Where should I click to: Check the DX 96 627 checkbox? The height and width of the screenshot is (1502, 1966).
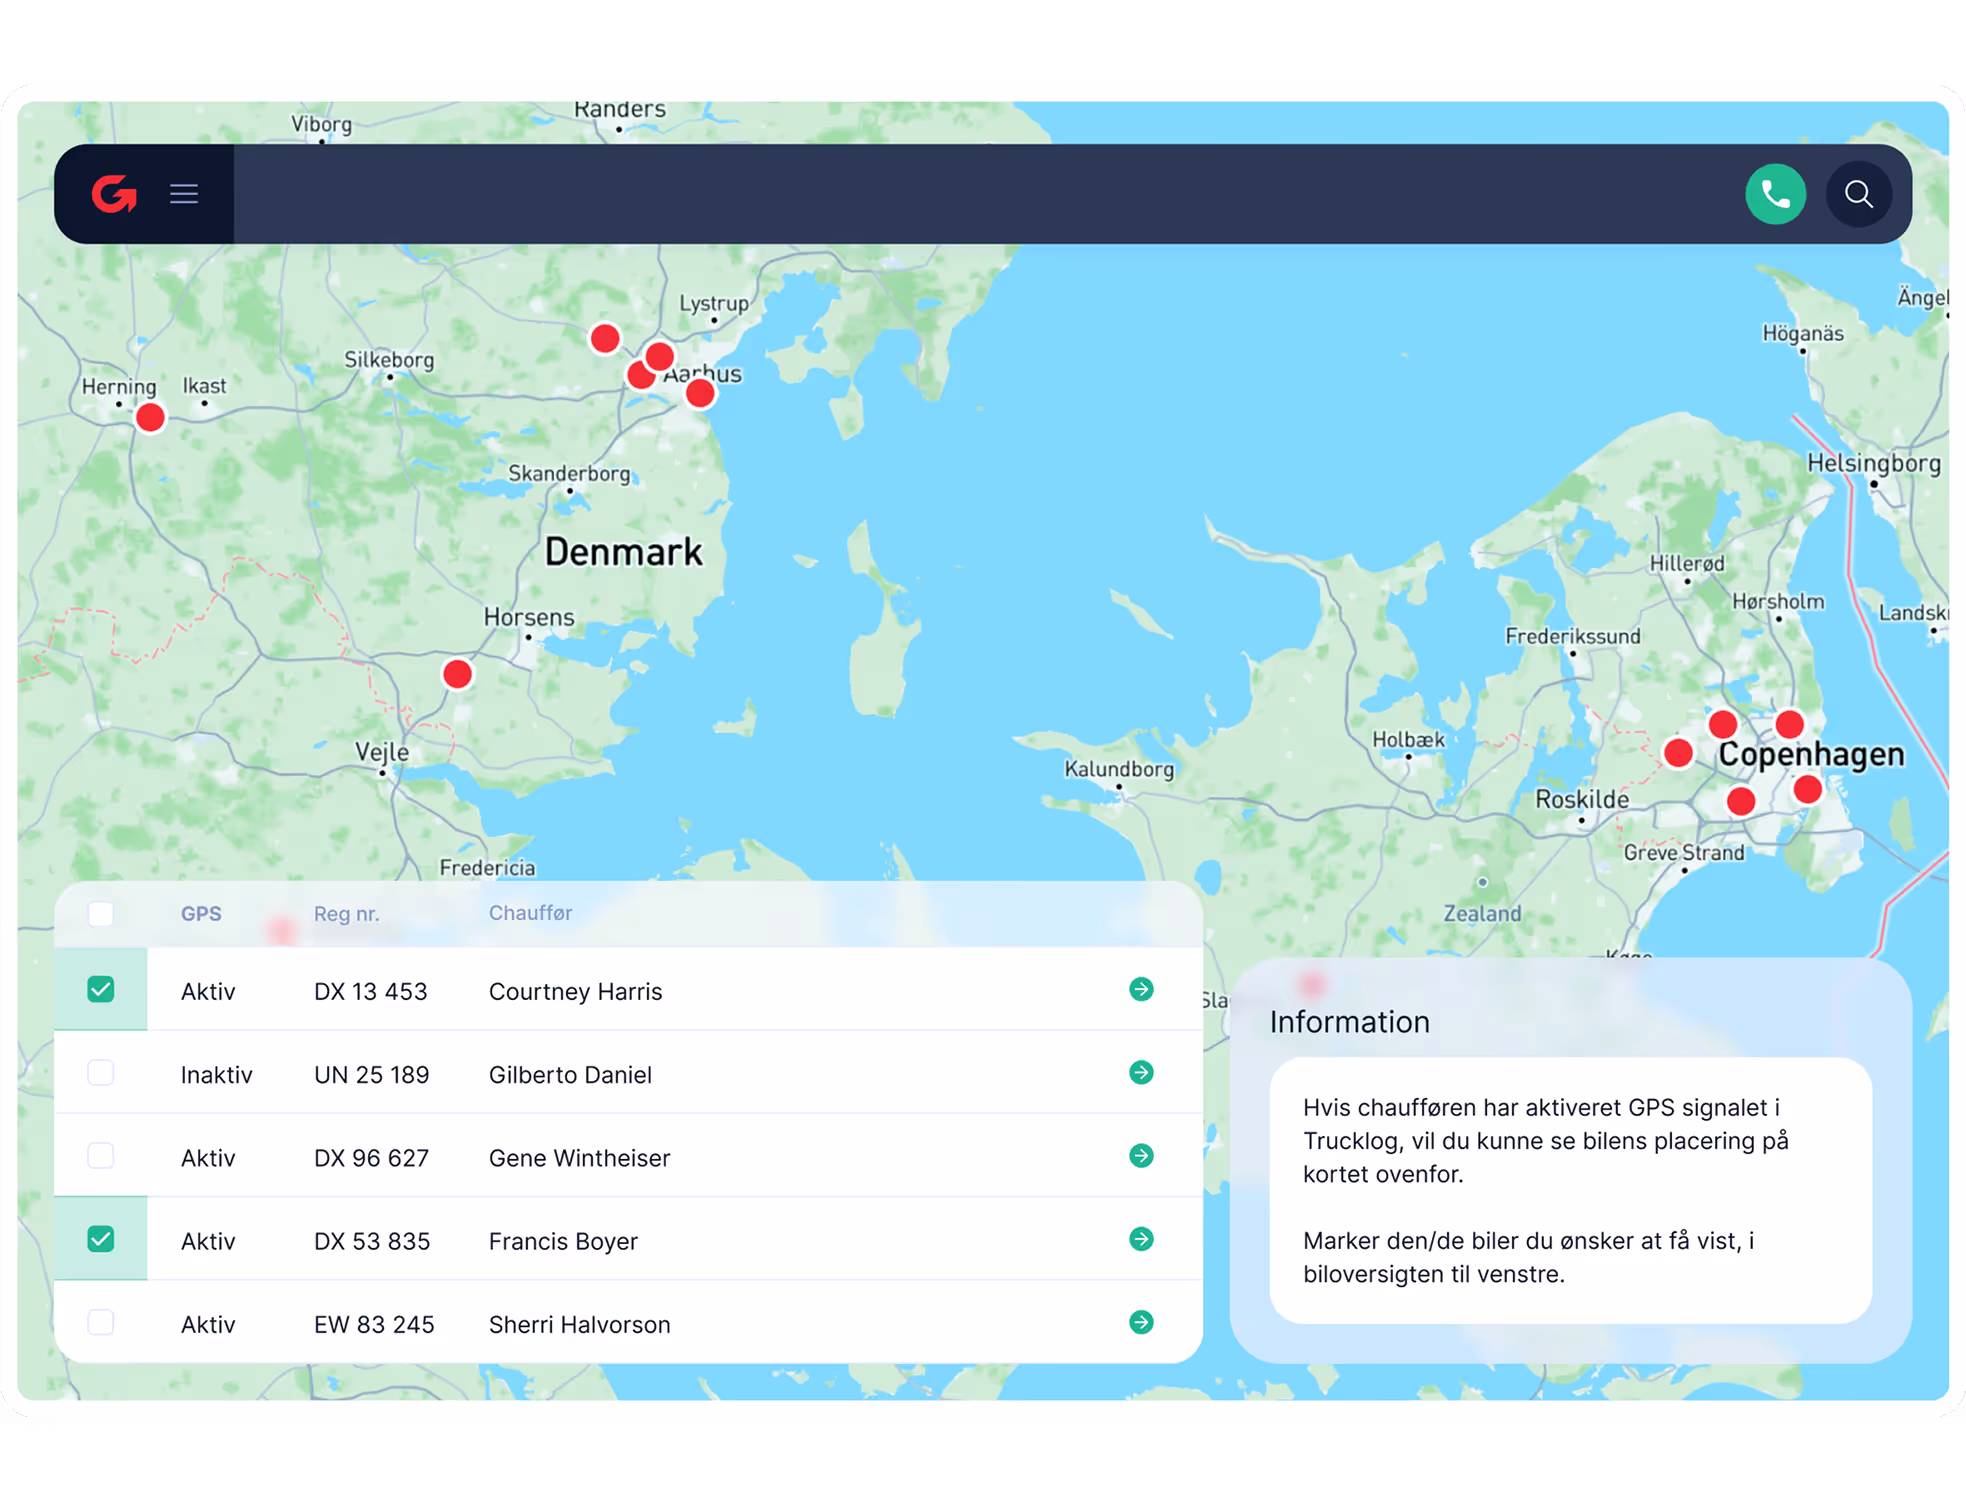coord(101,1156)
